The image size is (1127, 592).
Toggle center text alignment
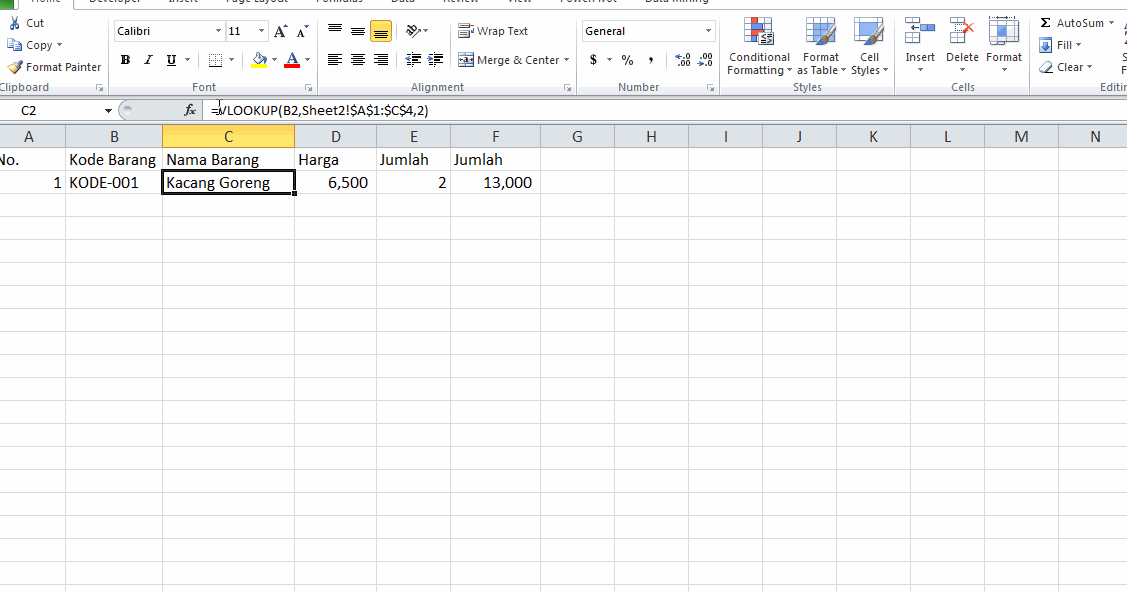(357, 59)
